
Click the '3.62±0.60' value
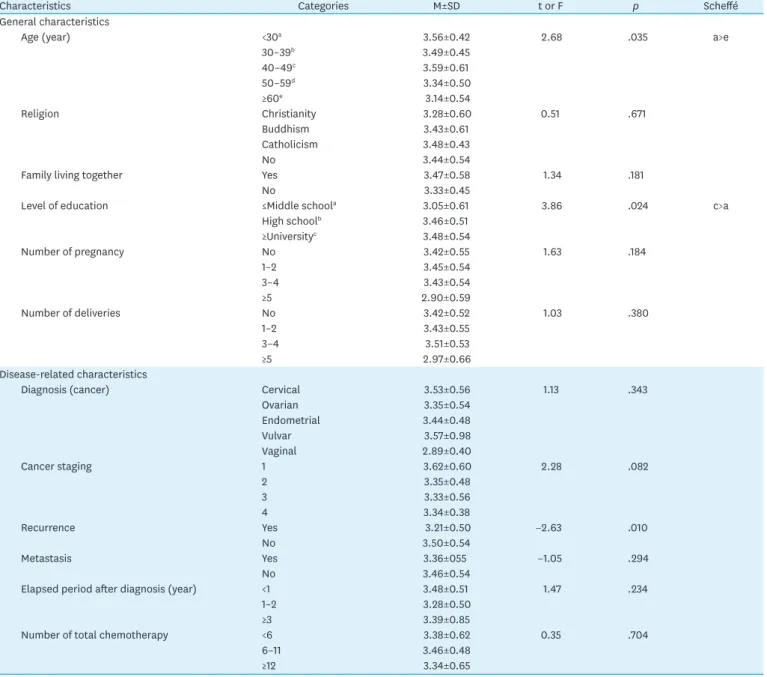point(447,467)
